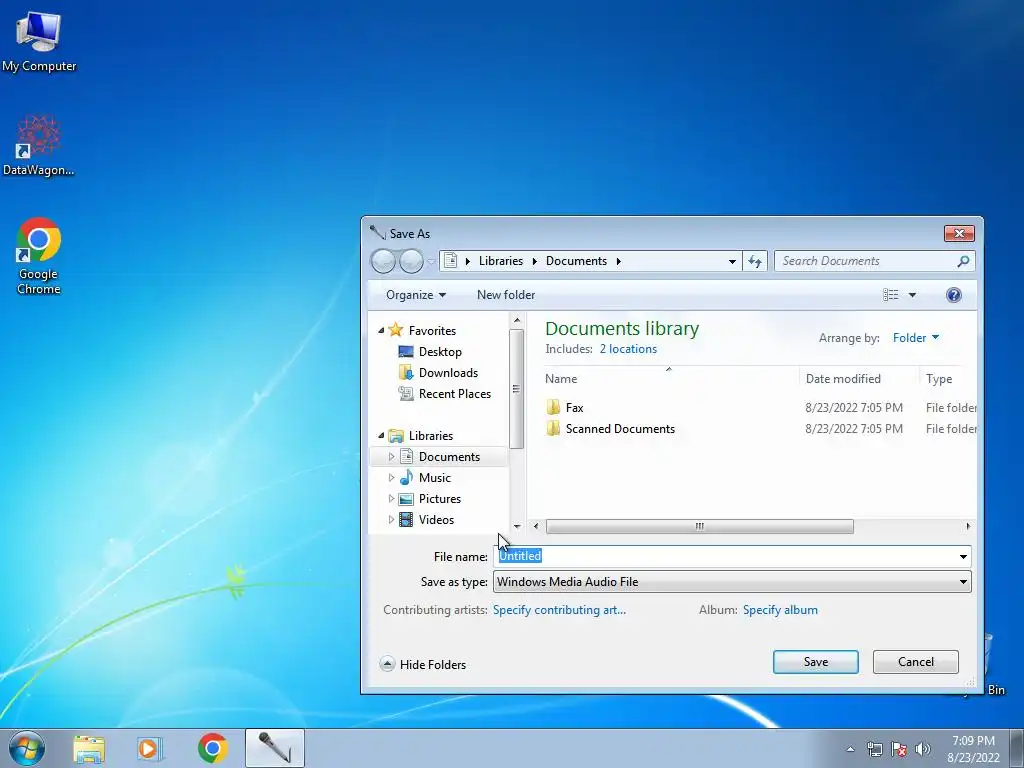Open the Help question mark button

(953, 295)
